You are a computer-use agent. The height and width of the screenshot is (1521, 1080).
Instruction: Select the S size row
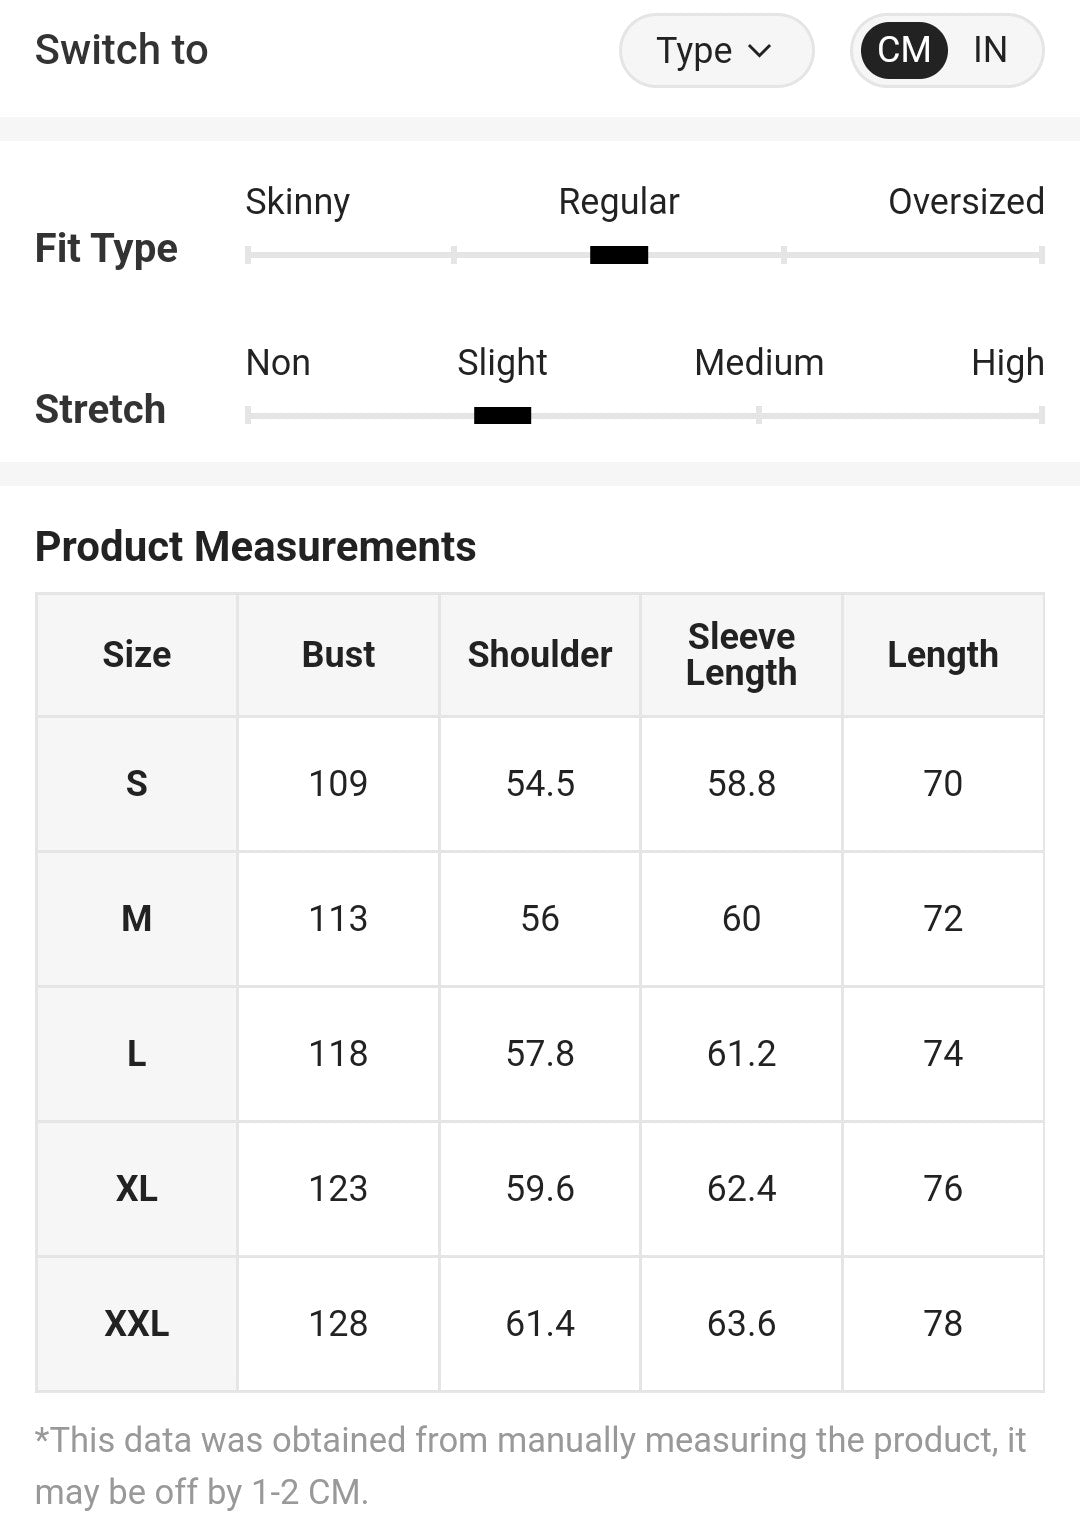click(137, 783)
